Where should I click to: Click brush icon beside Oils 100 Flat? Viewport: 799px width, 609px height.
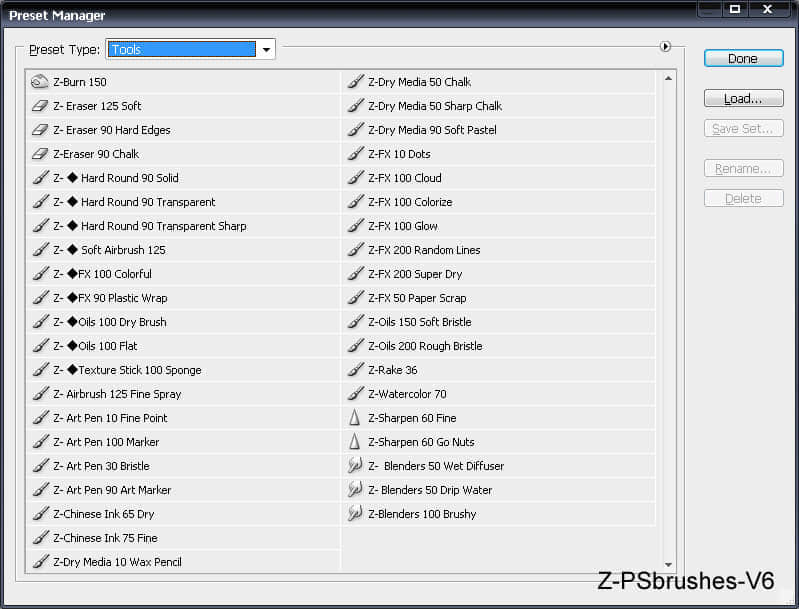pos(41,345)
